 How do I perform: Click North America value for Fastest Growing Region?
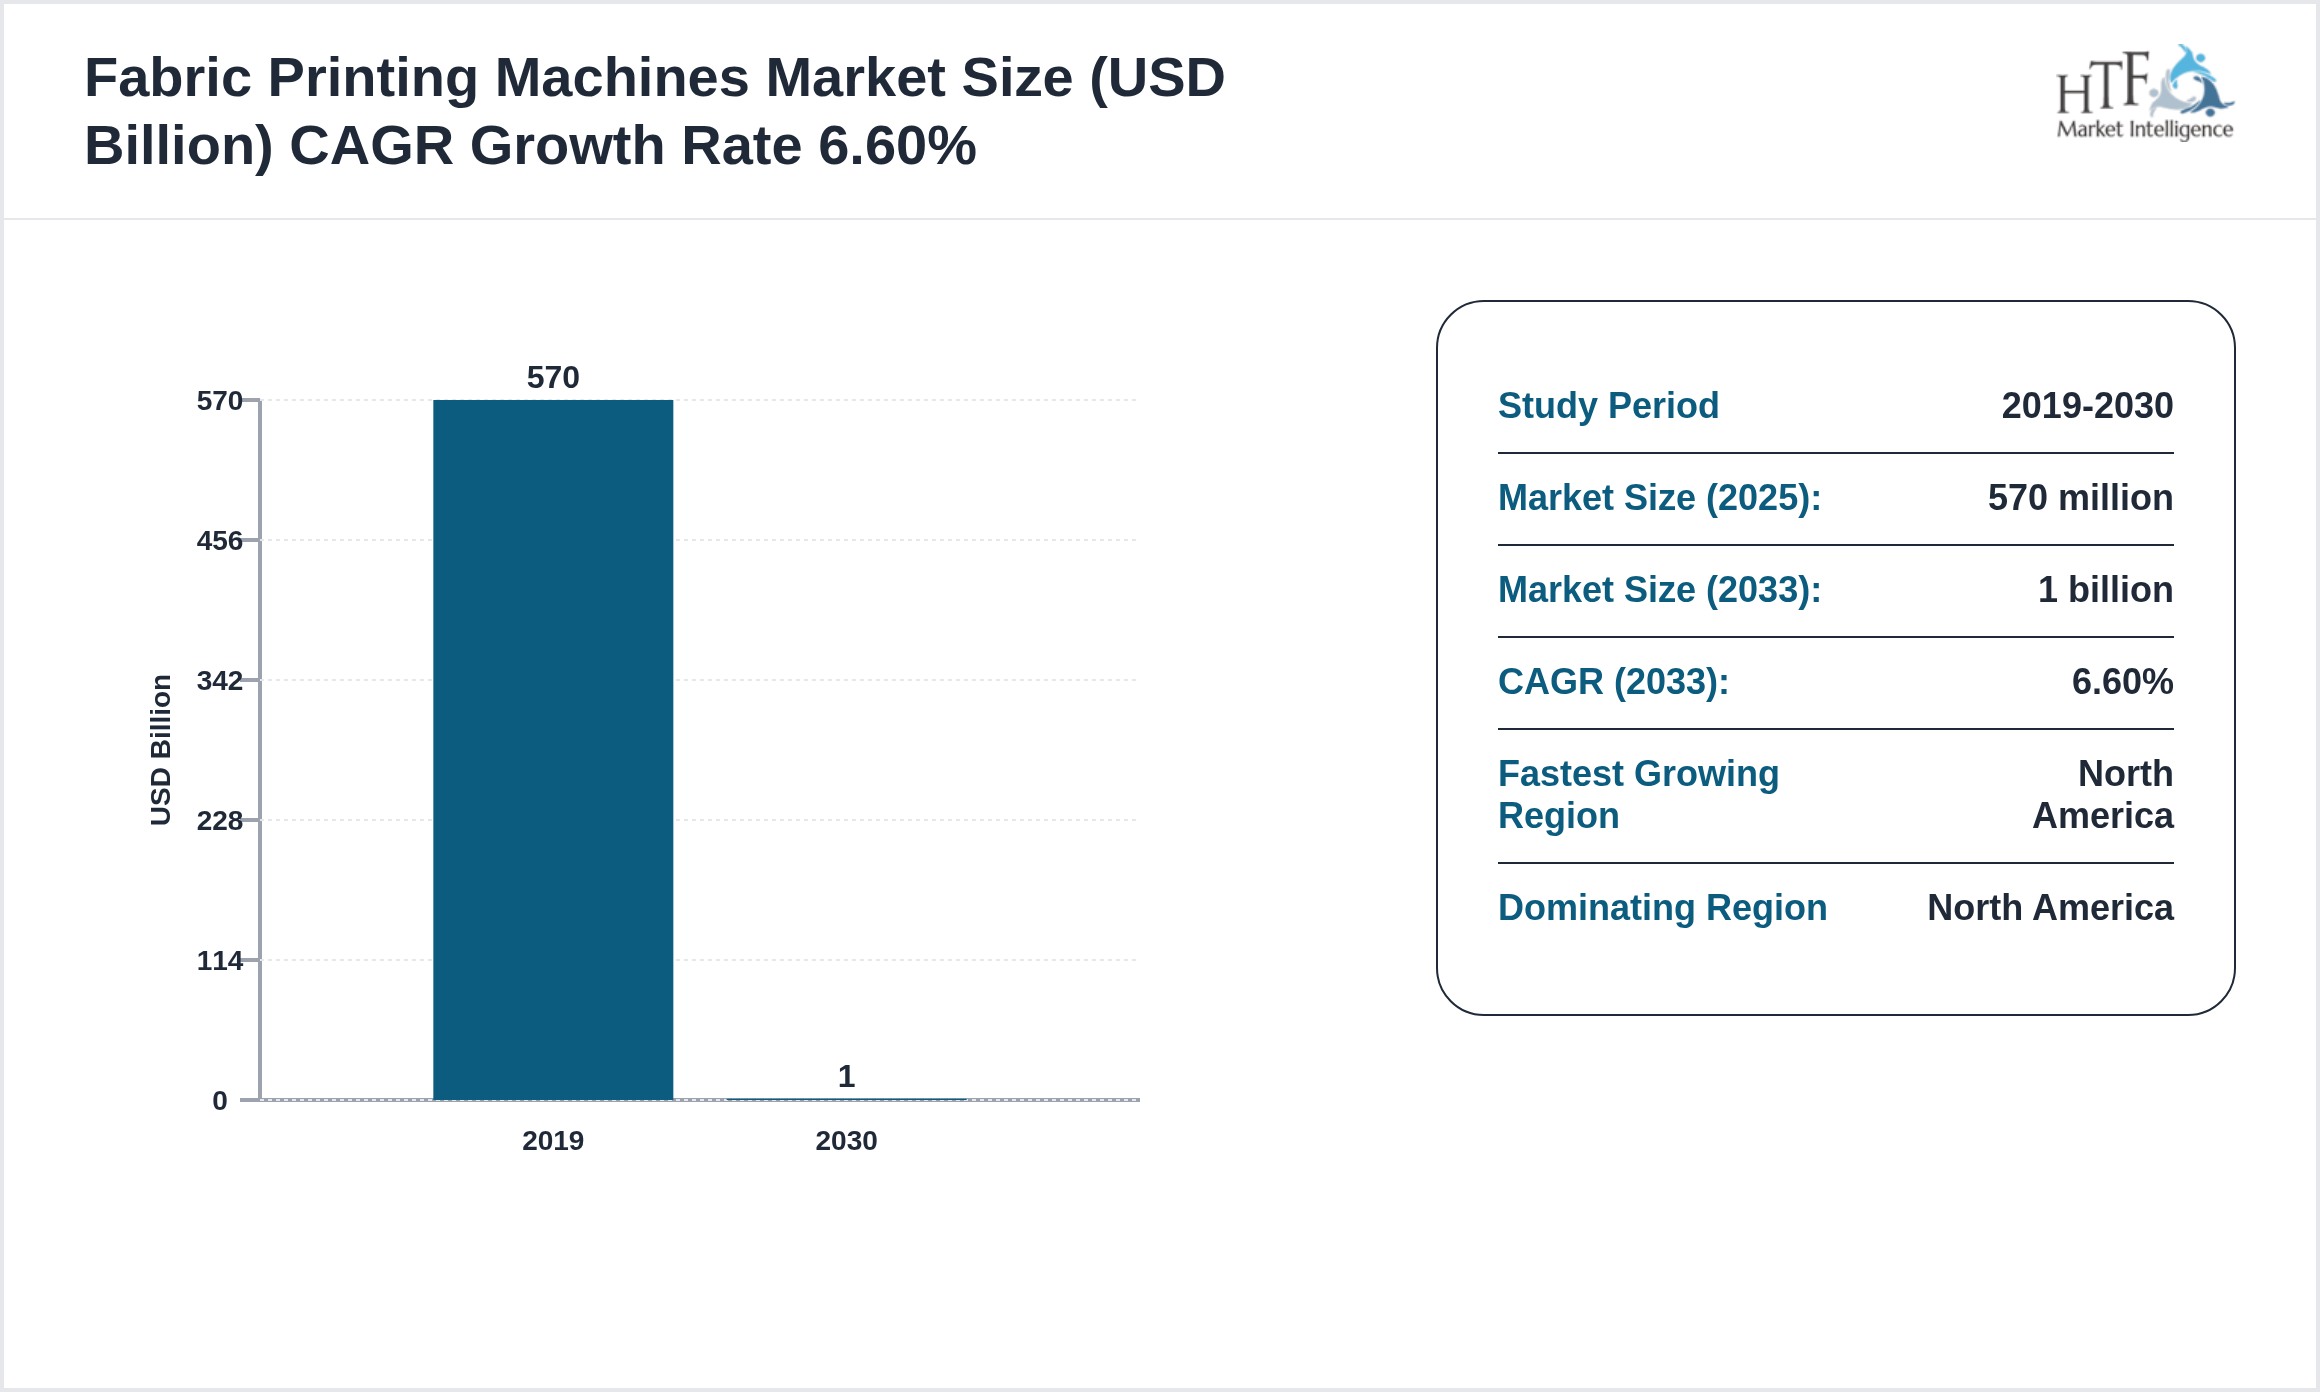click(x=2103, y=795)
